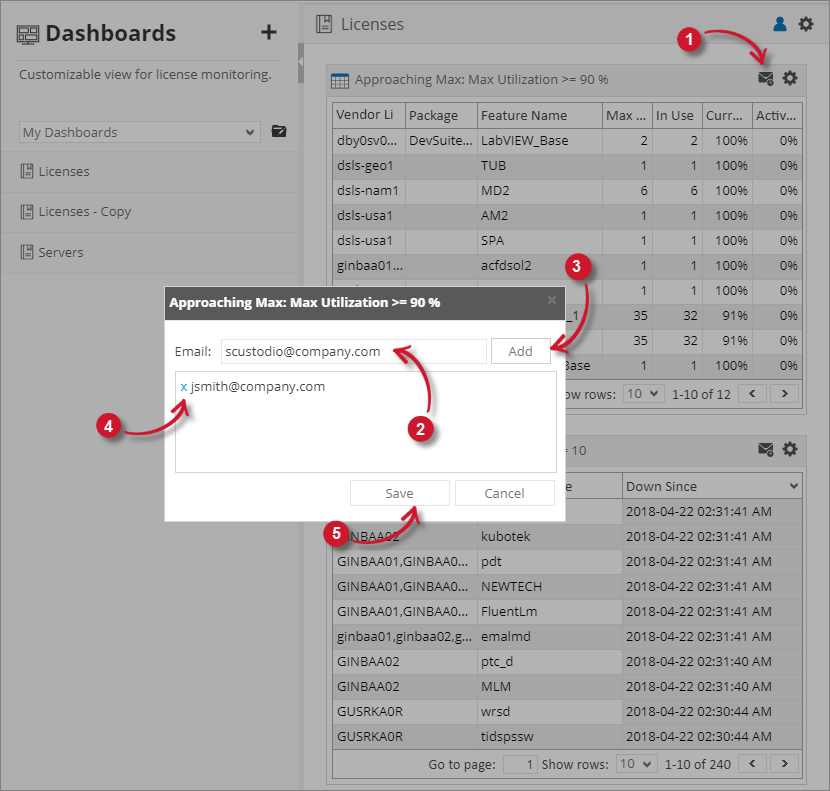Open gear settings of Approaching Max widget
The image size is (830, 791).
[790, 78]
